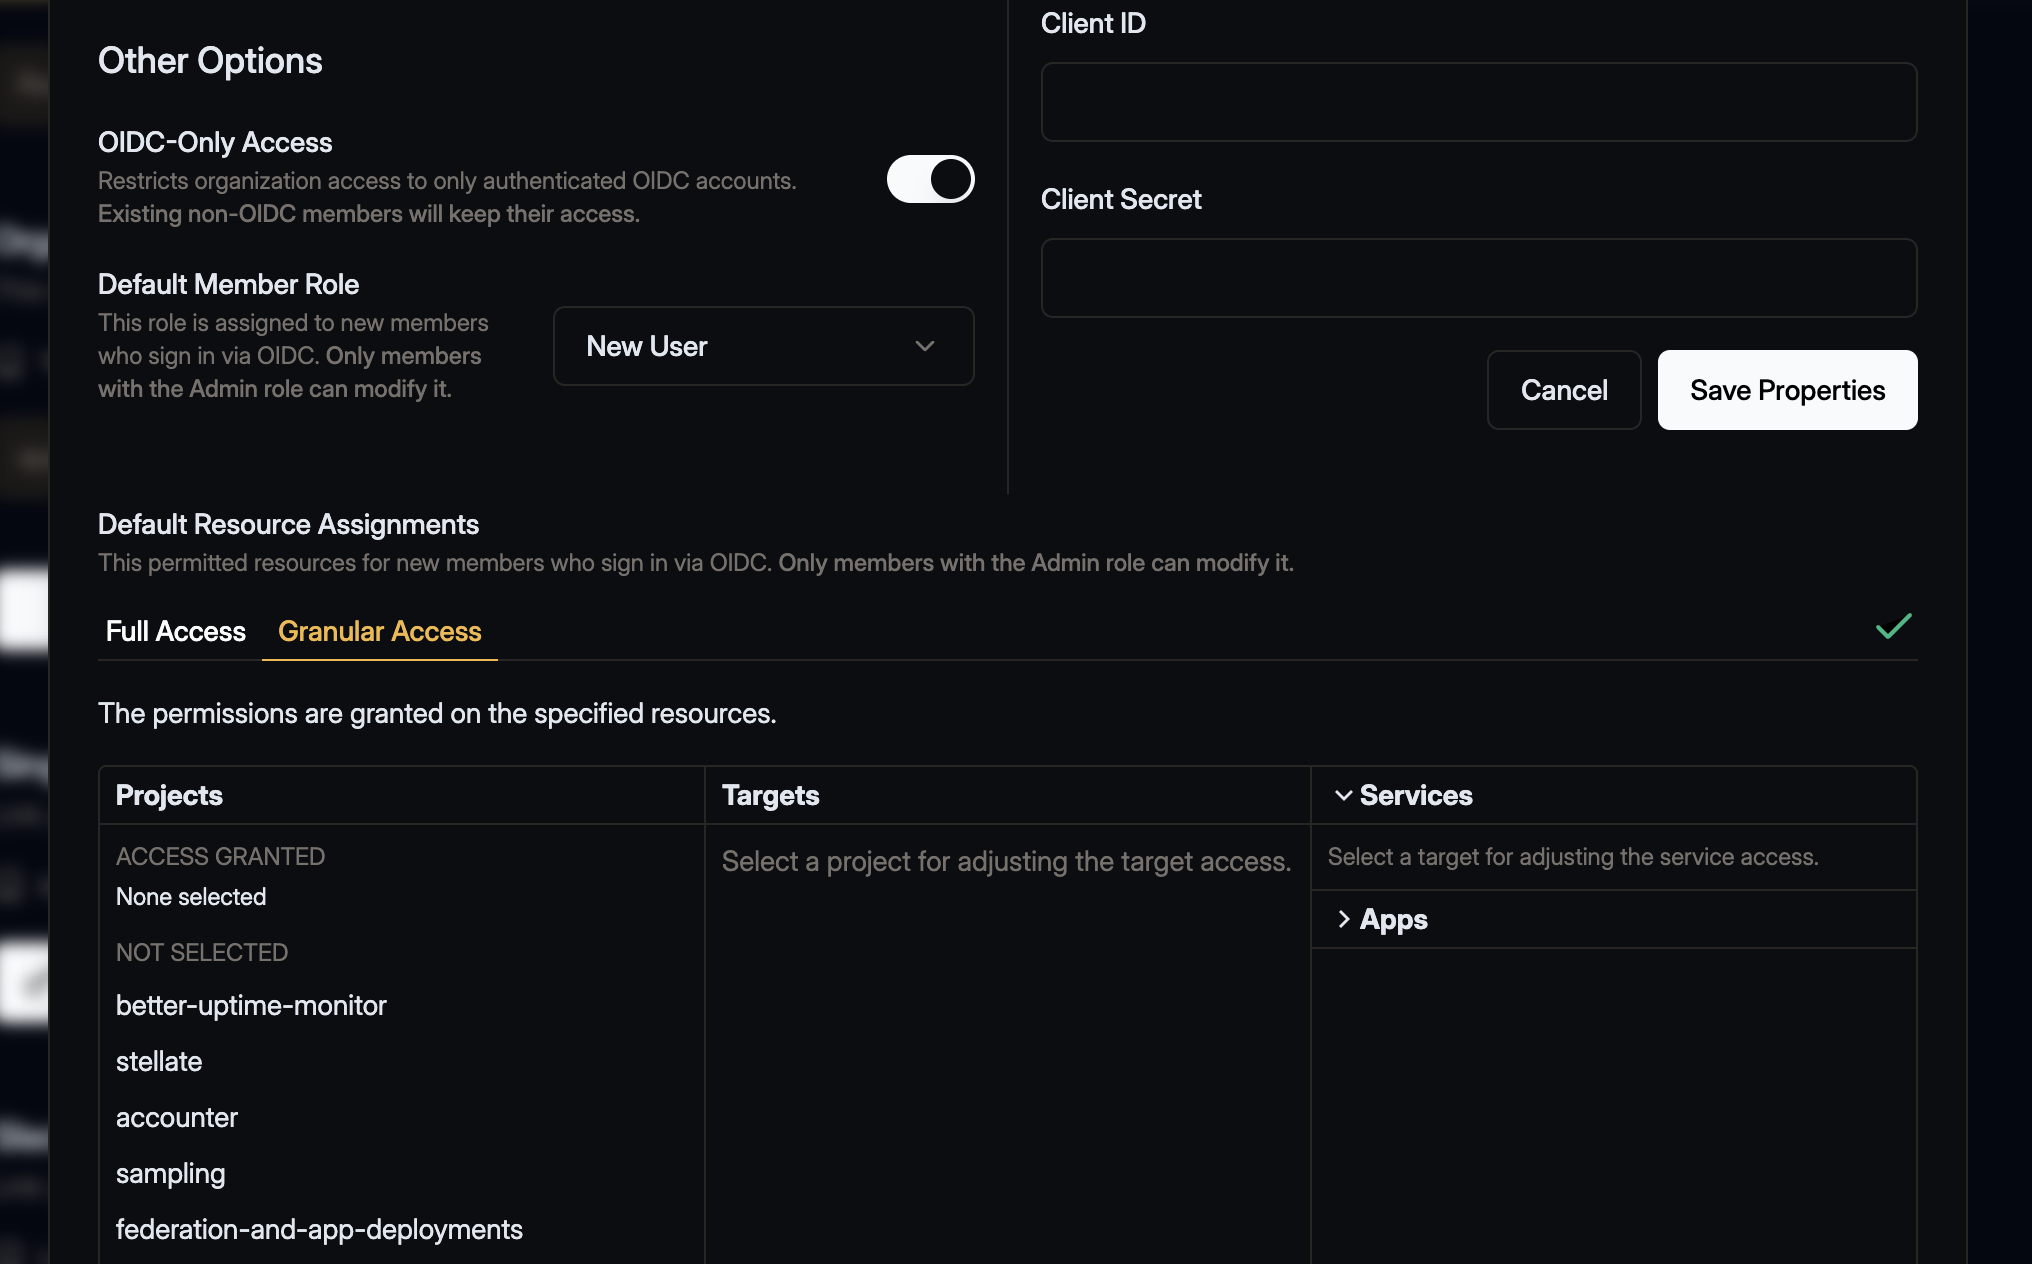Click the Targets column header
The width and height of the screenshot is (2032, 1264).
pyautogui.click(x=770, y=795)
